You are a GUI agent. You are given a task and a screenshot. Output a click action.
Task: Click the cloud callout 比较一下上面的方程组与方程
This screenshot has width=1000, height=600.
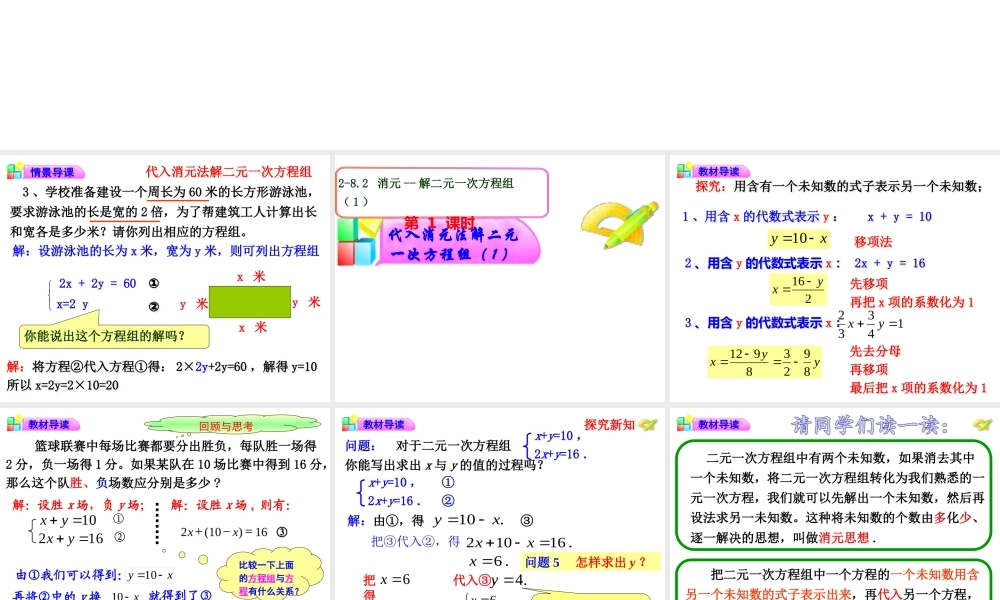point(270,576)
